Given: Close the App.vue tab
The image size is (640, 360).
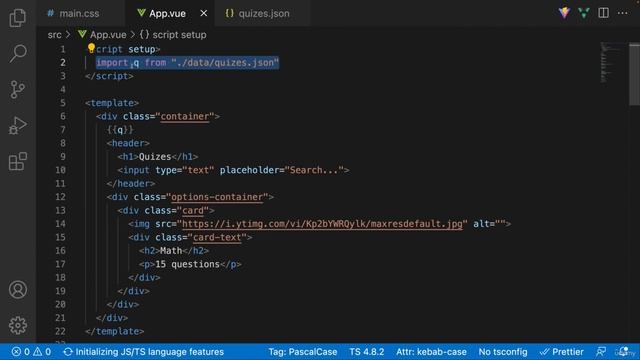Looking at the screenshot, I should tap(204, 13).
